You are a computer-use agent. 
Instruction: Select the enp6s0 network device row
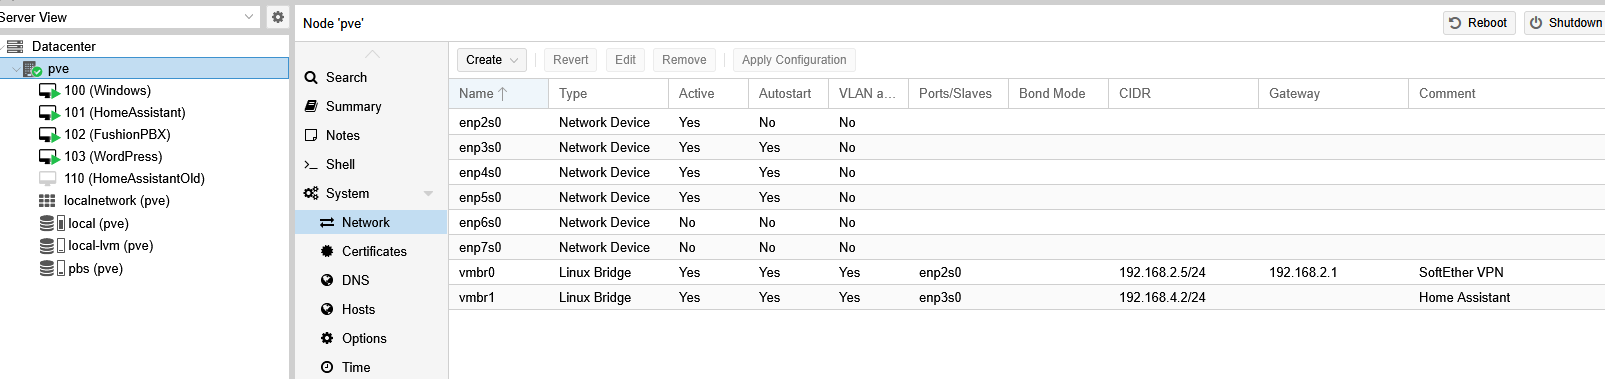(x=1027, y=222)
